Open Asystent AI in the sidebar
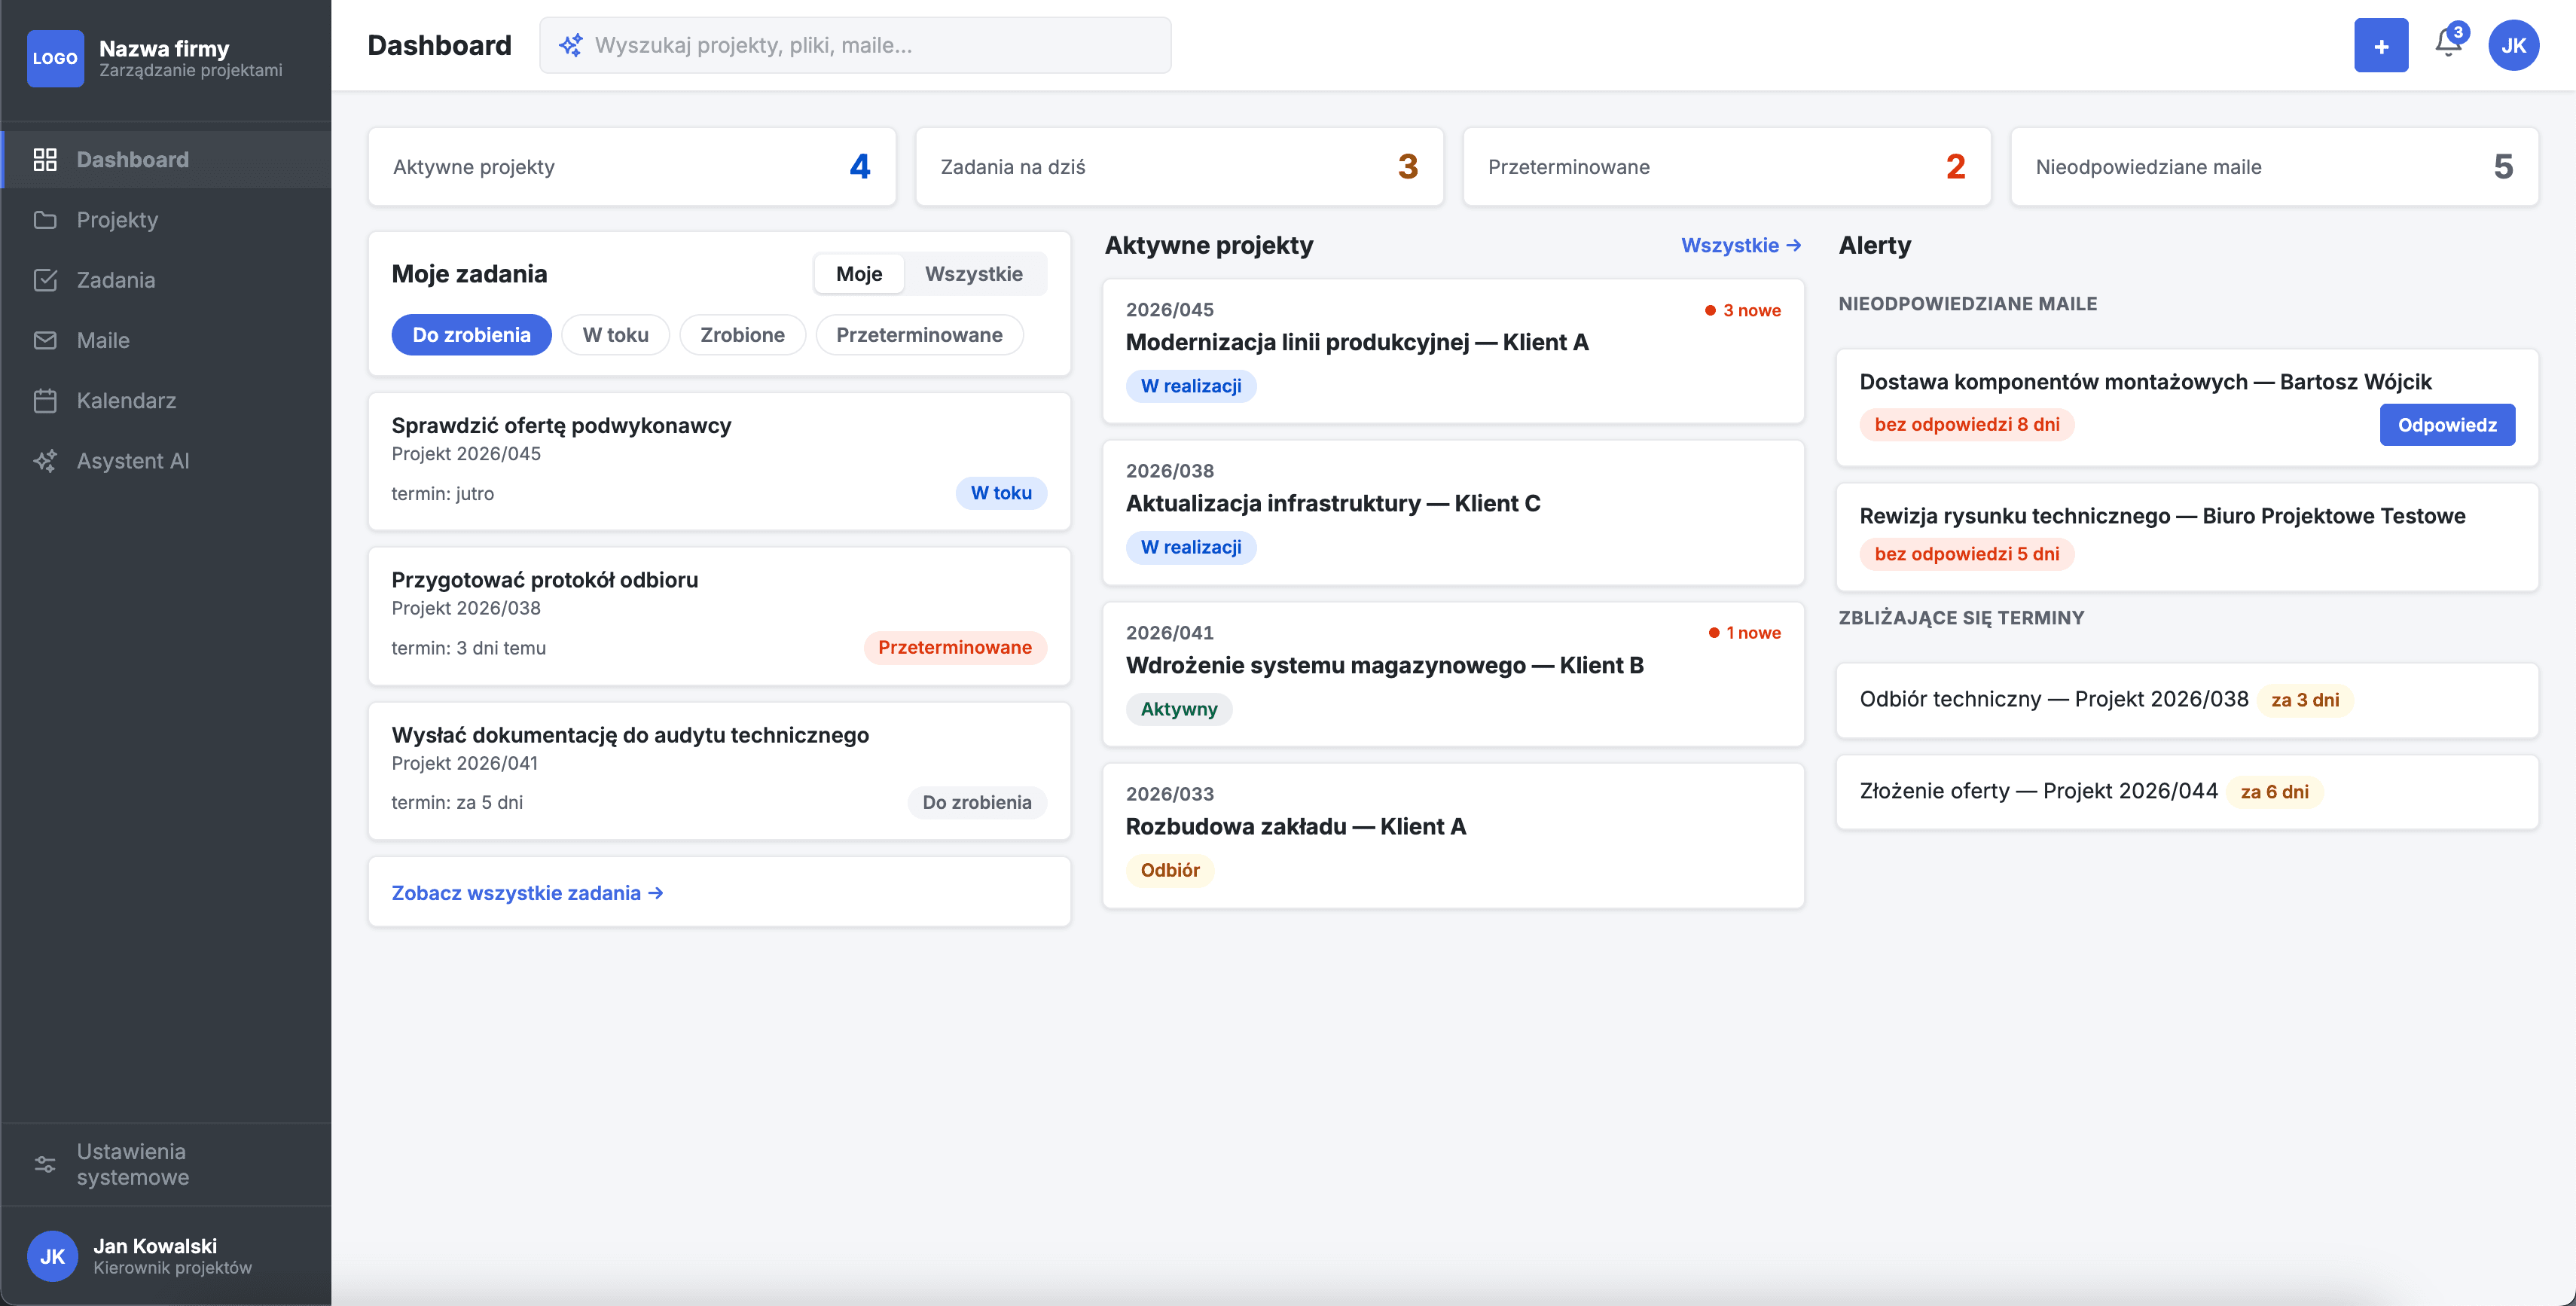The height and width of the screenshot is (1306, 2576). (x=165, y=461)
